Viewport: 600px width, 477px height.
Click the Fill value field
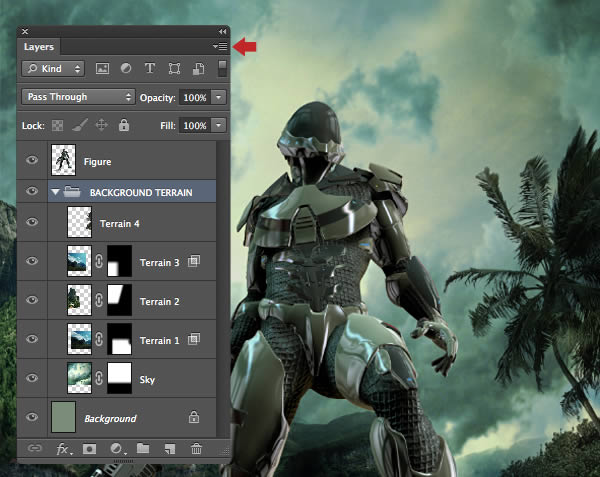(x=195, y=125)
